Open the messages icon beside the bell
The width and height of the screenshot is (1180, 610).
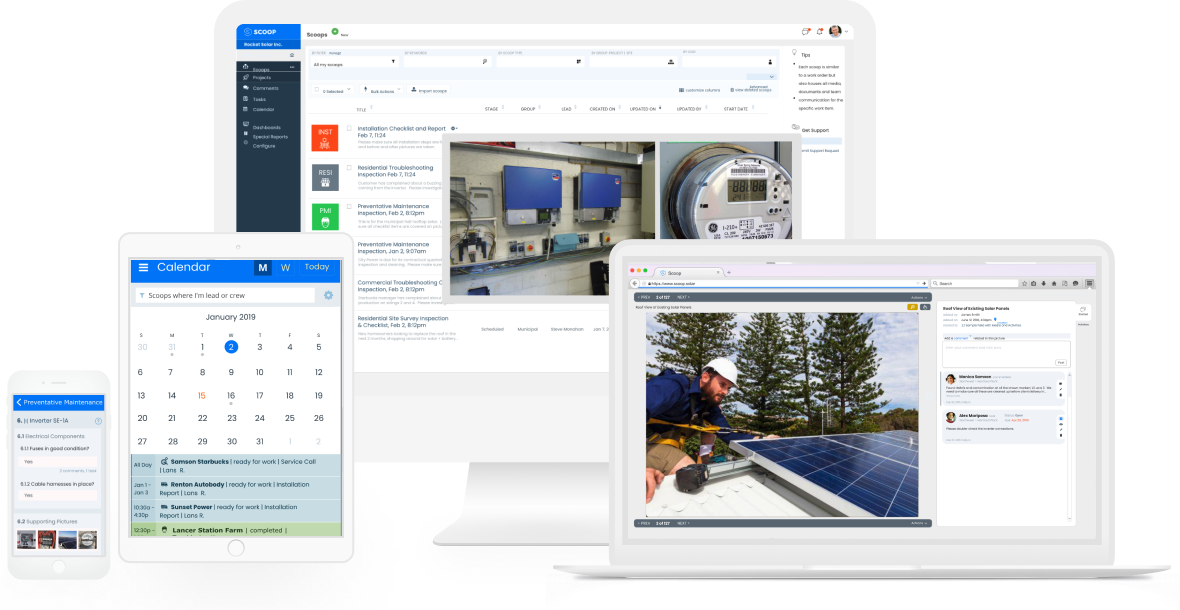[x=806, y=32]
